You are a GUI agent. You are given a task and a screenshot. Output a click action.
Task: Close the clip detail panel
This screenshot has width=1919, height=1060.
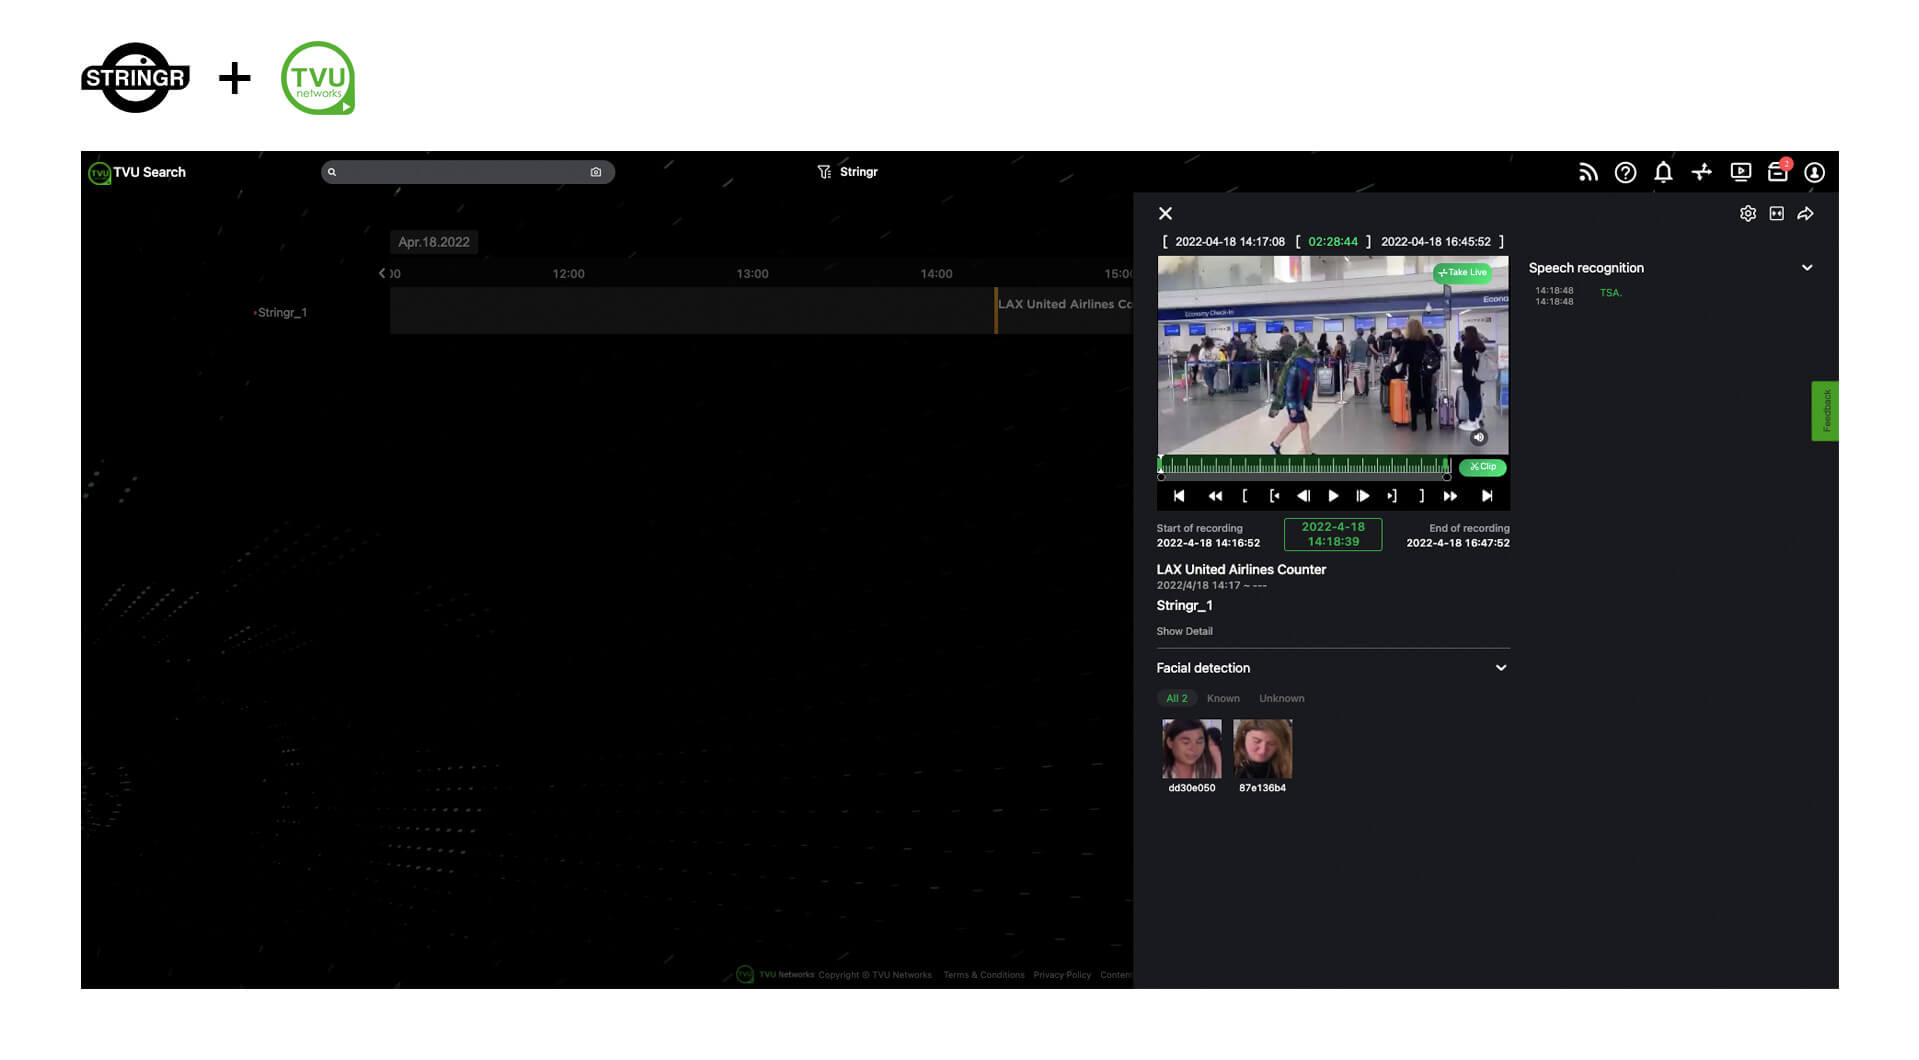click(1165, 213)
